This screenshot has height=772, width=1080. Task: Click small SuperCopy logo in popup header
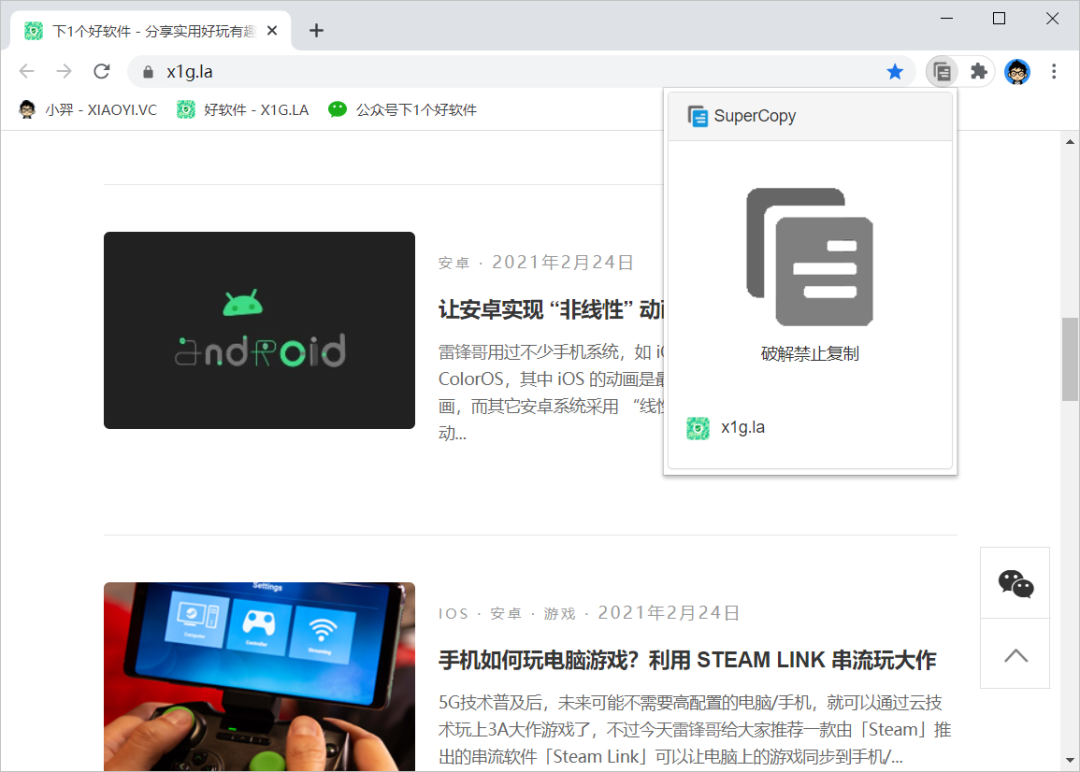click(698, 116)
